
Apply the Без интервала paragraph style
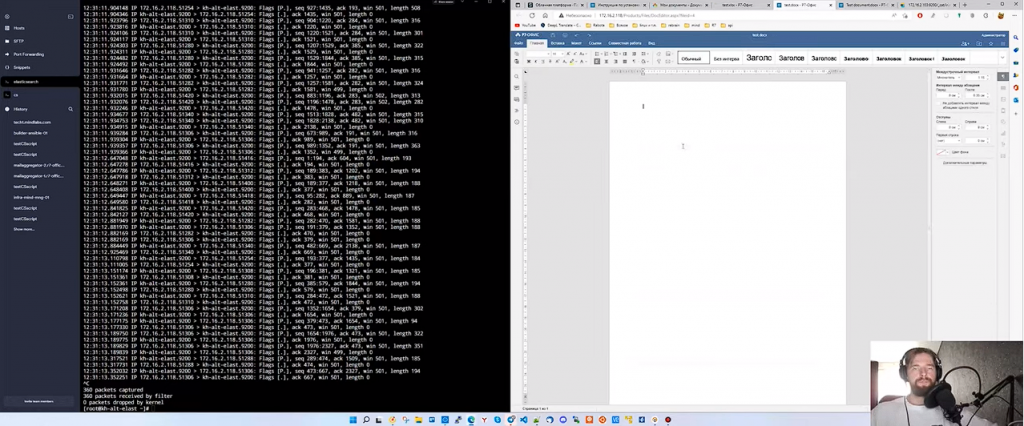726,58
